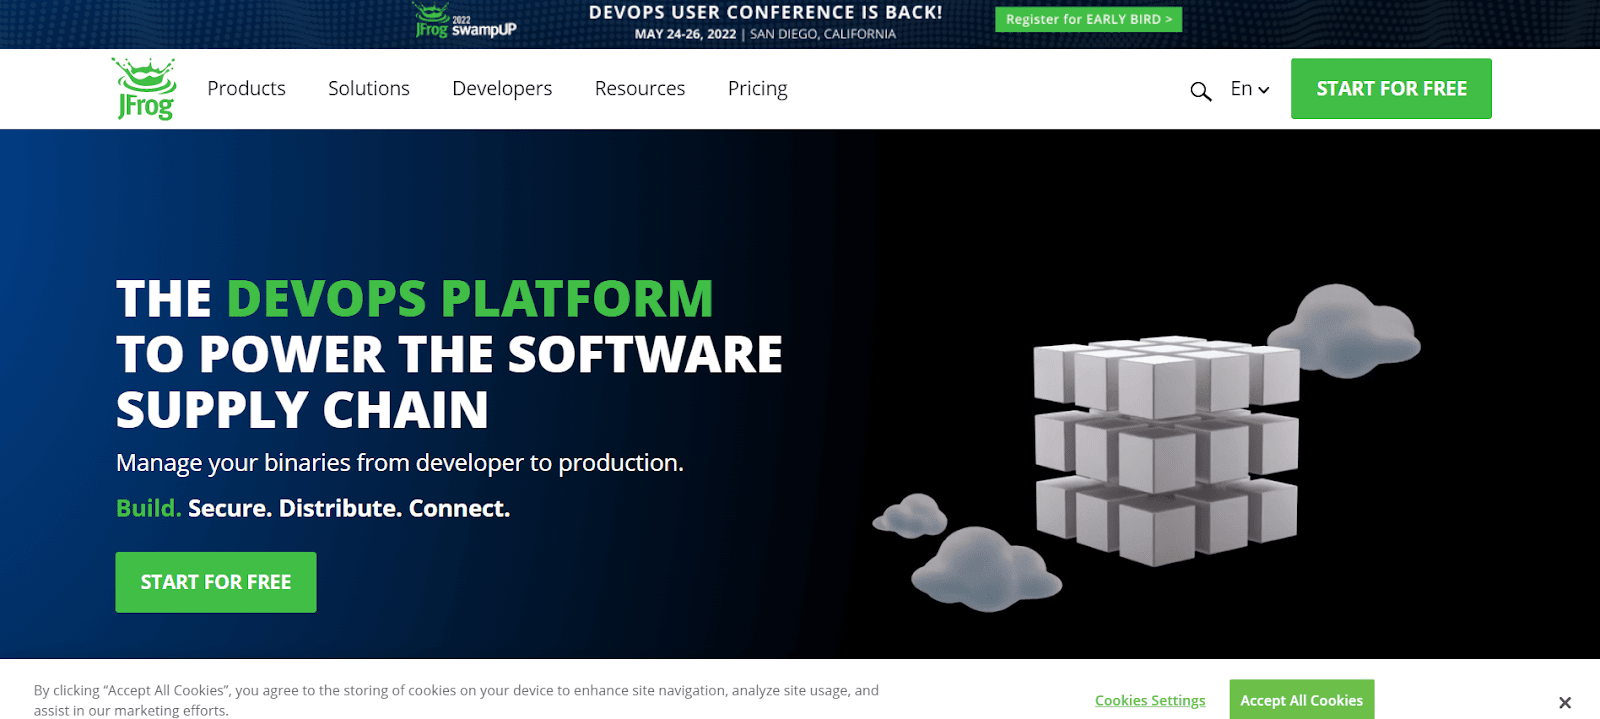The height and width of the screenshot is (719, 1600).
Task: Open Cookies Settings link
Action: (1150, 700)
